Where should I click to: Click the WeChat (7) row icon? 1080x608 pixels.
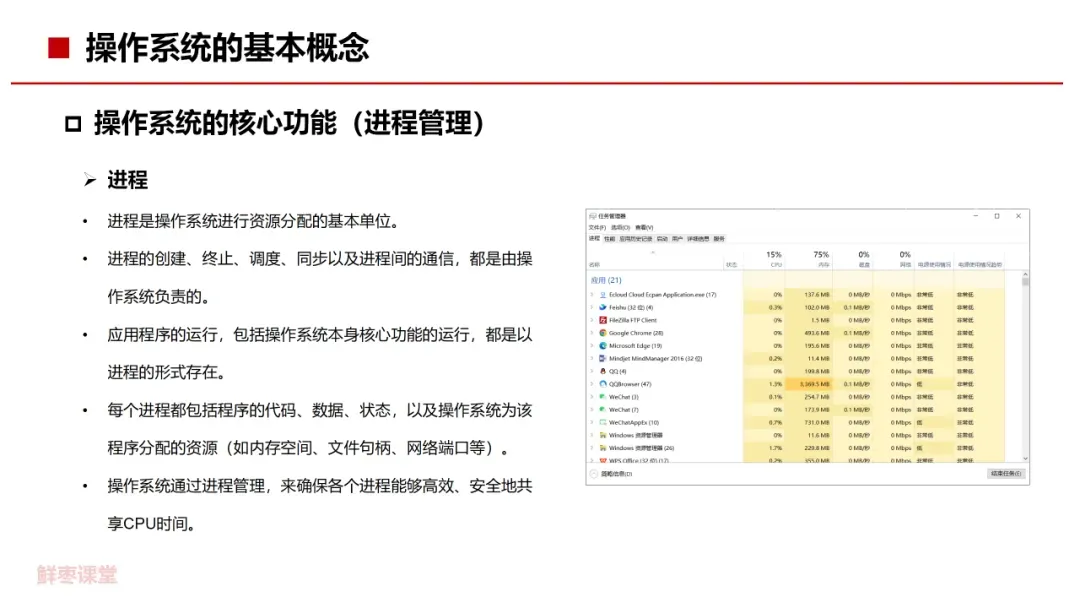click(x=603, y=410)
